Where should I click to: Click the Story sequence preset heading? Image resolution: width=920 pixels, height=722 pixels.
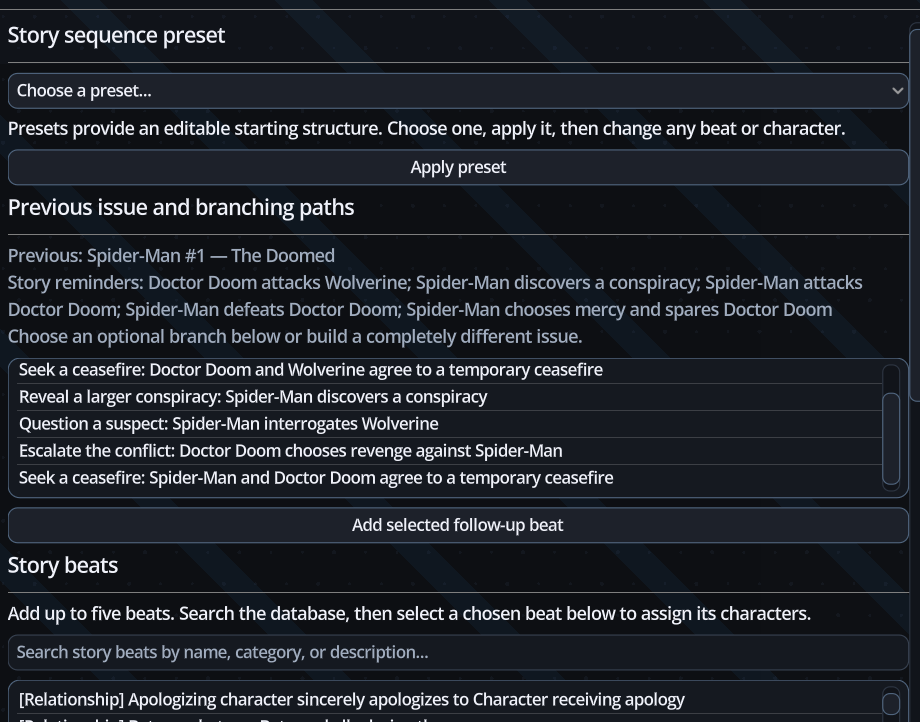click(x=116, y=35)
